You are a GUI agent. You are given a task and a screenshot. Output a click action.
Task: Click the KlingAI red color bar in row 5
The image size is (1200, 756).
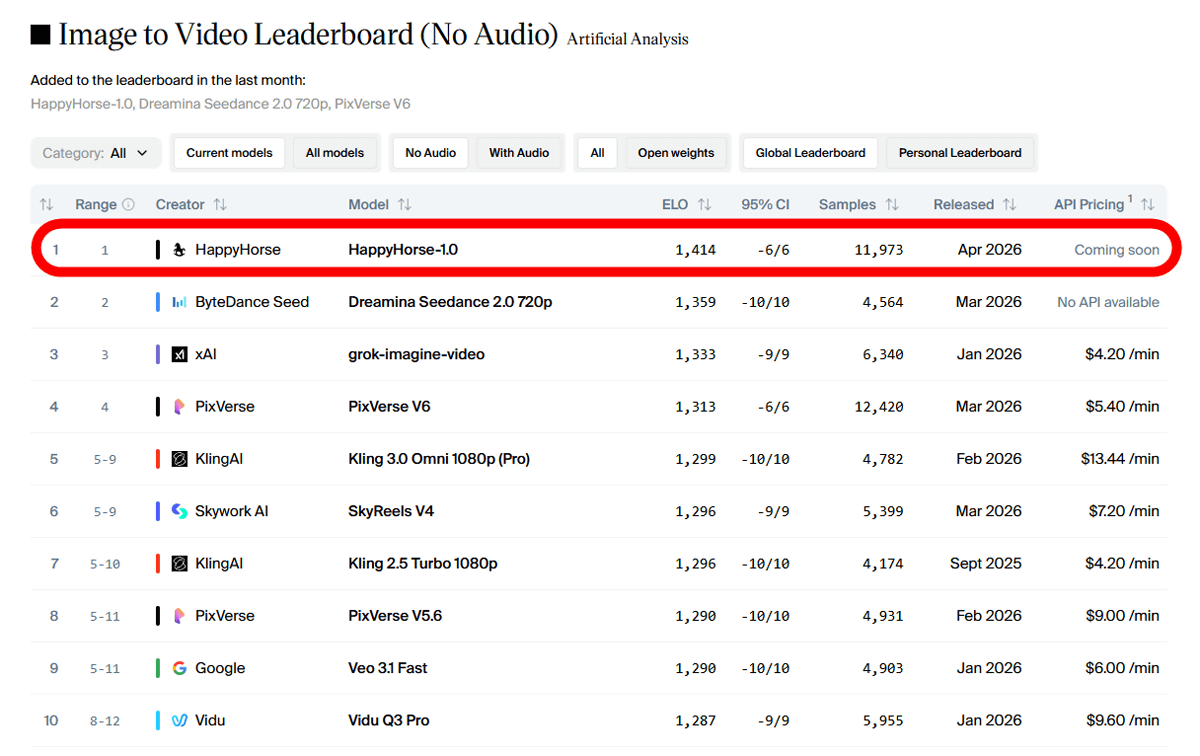pyautogui.click(x=158, y=459)
